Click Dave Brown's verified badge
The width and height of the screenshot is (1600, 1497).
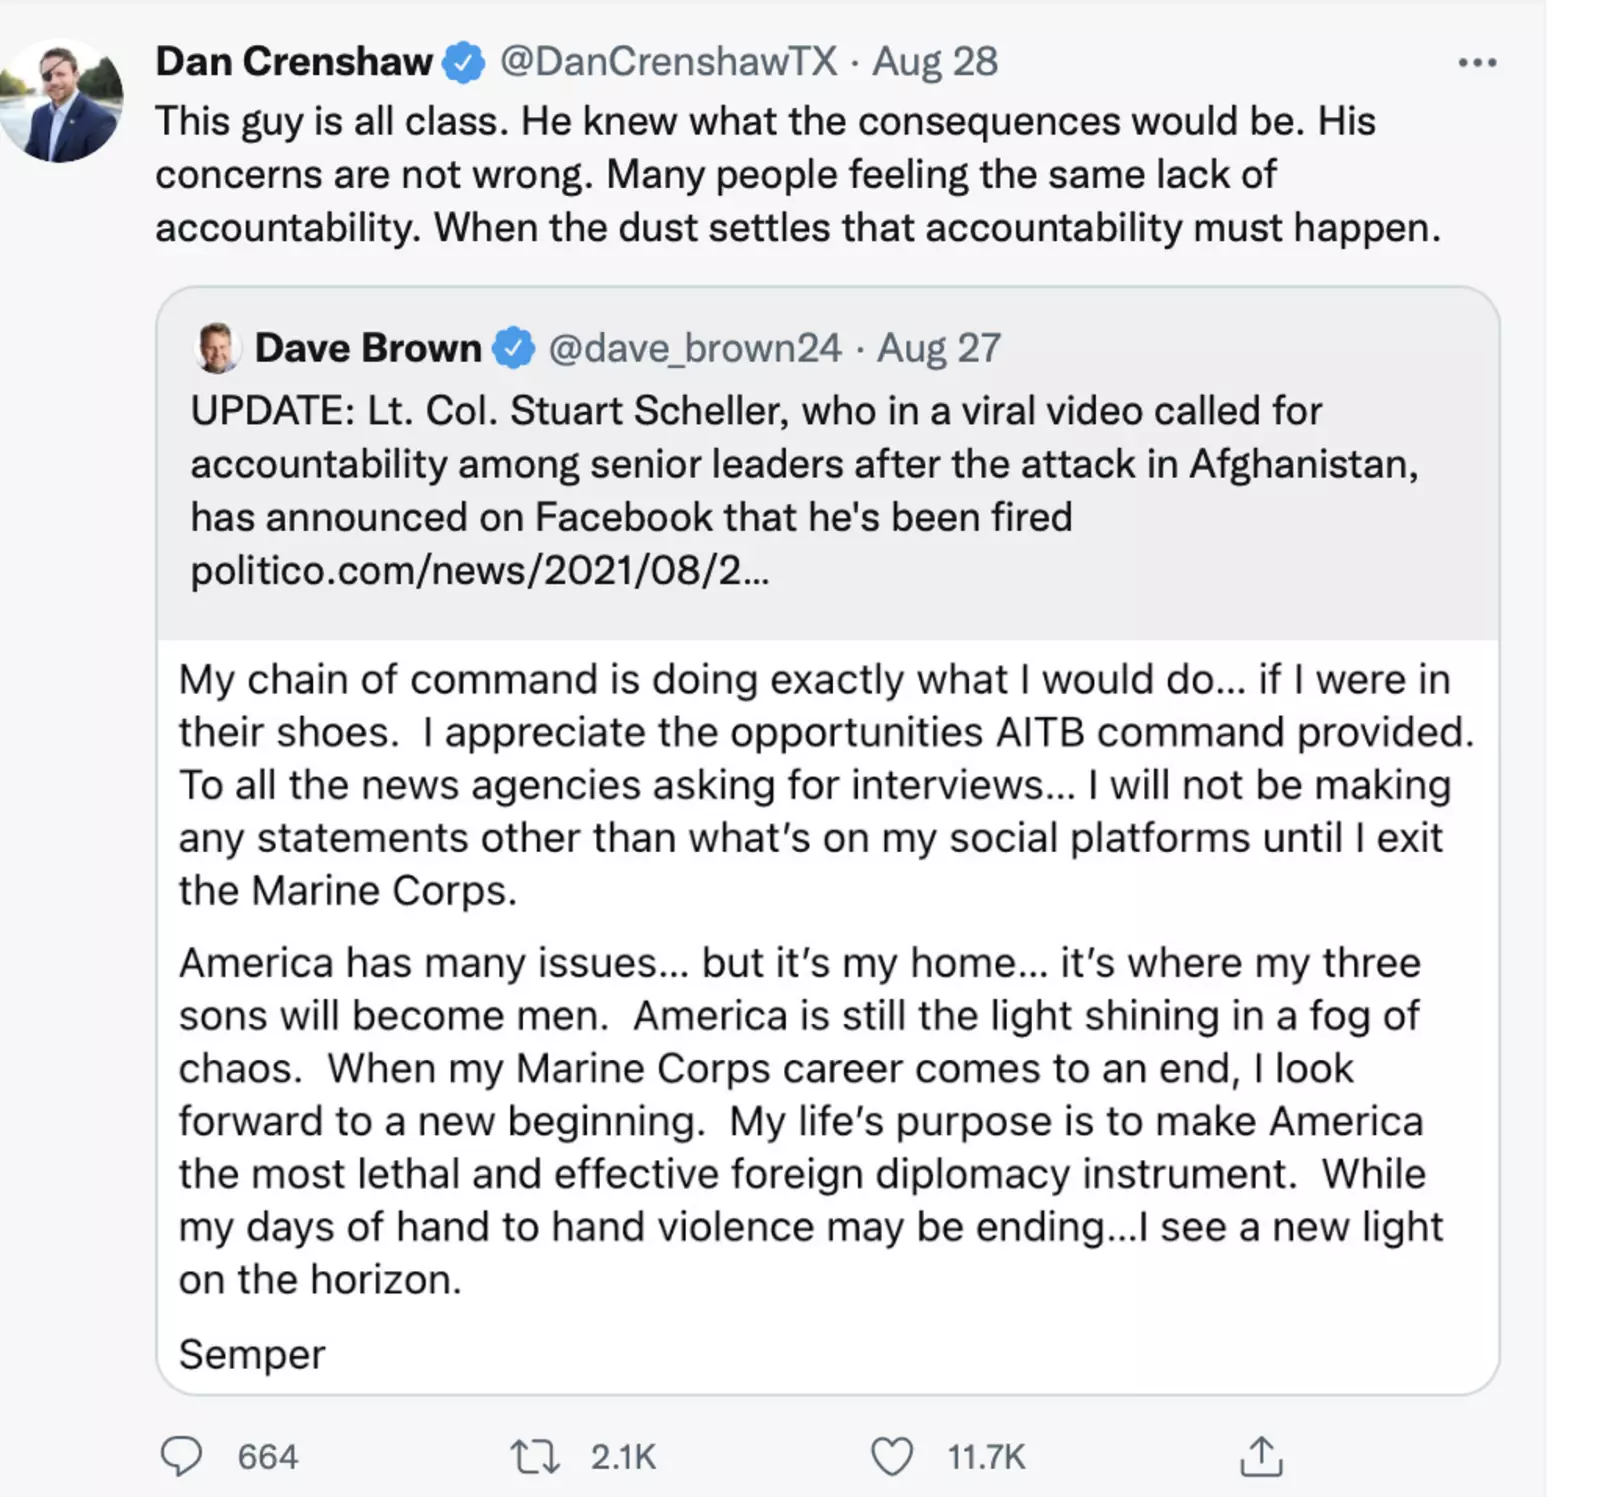pos(514,348)
